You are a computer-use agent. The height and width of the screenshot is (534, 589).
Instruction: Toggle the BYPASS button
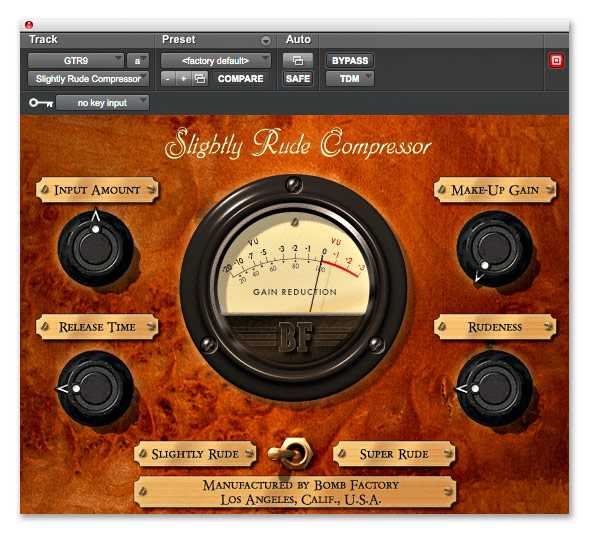pyautogui.click(x=350, y=60)
